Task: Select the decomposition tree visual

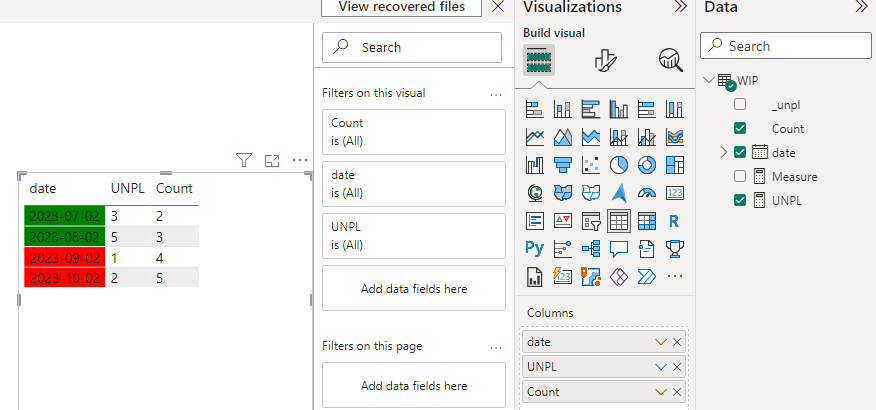Action: tap(591, 248)
